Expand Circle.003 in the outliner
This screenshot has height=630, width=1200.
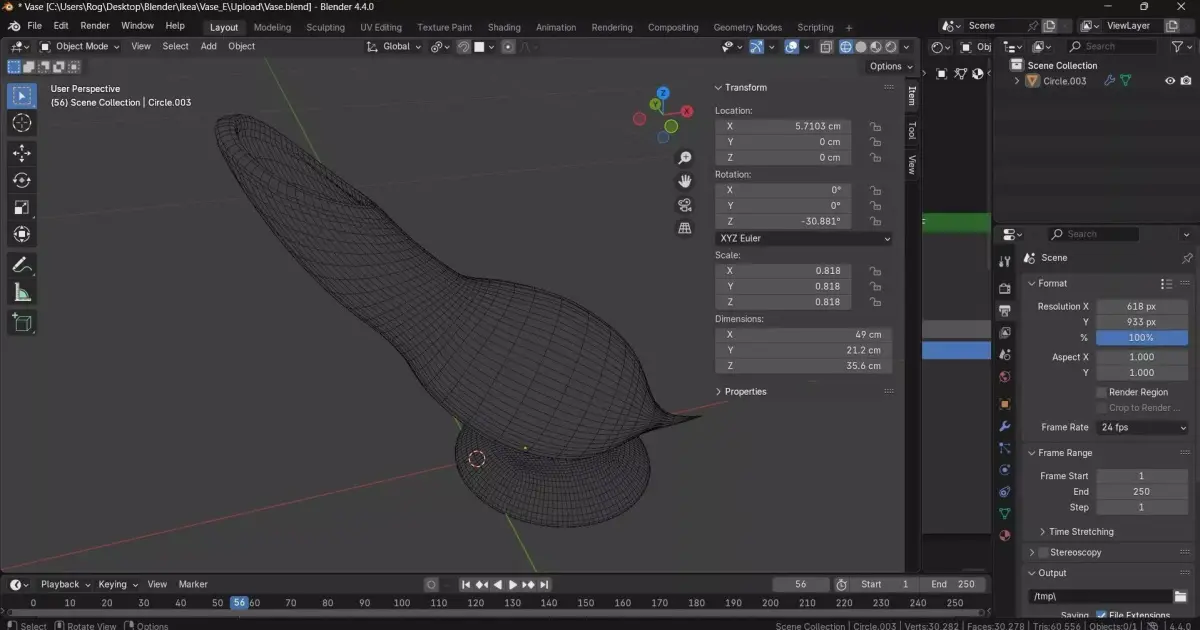click(x=1018, y=81)
